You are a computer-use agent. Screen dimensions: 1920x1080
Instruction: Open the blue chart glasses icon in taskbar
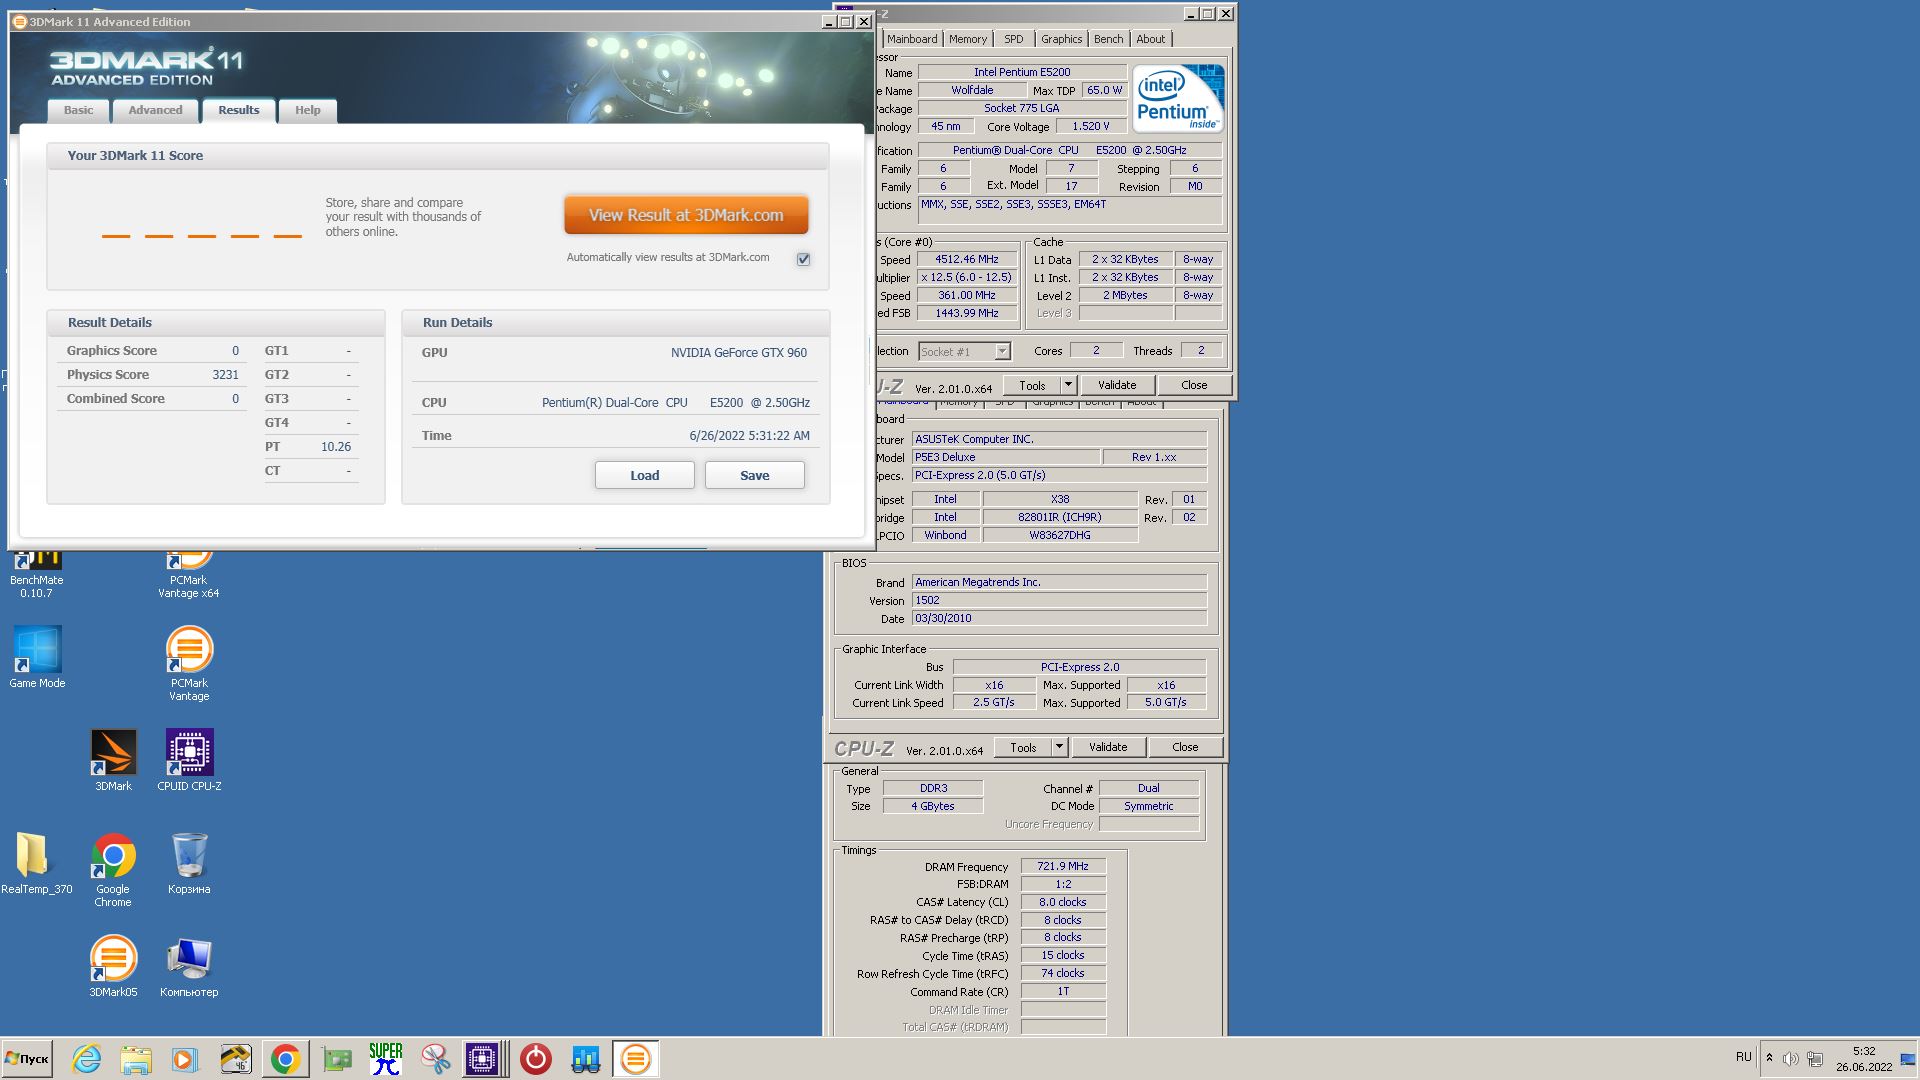point(586,1059)
